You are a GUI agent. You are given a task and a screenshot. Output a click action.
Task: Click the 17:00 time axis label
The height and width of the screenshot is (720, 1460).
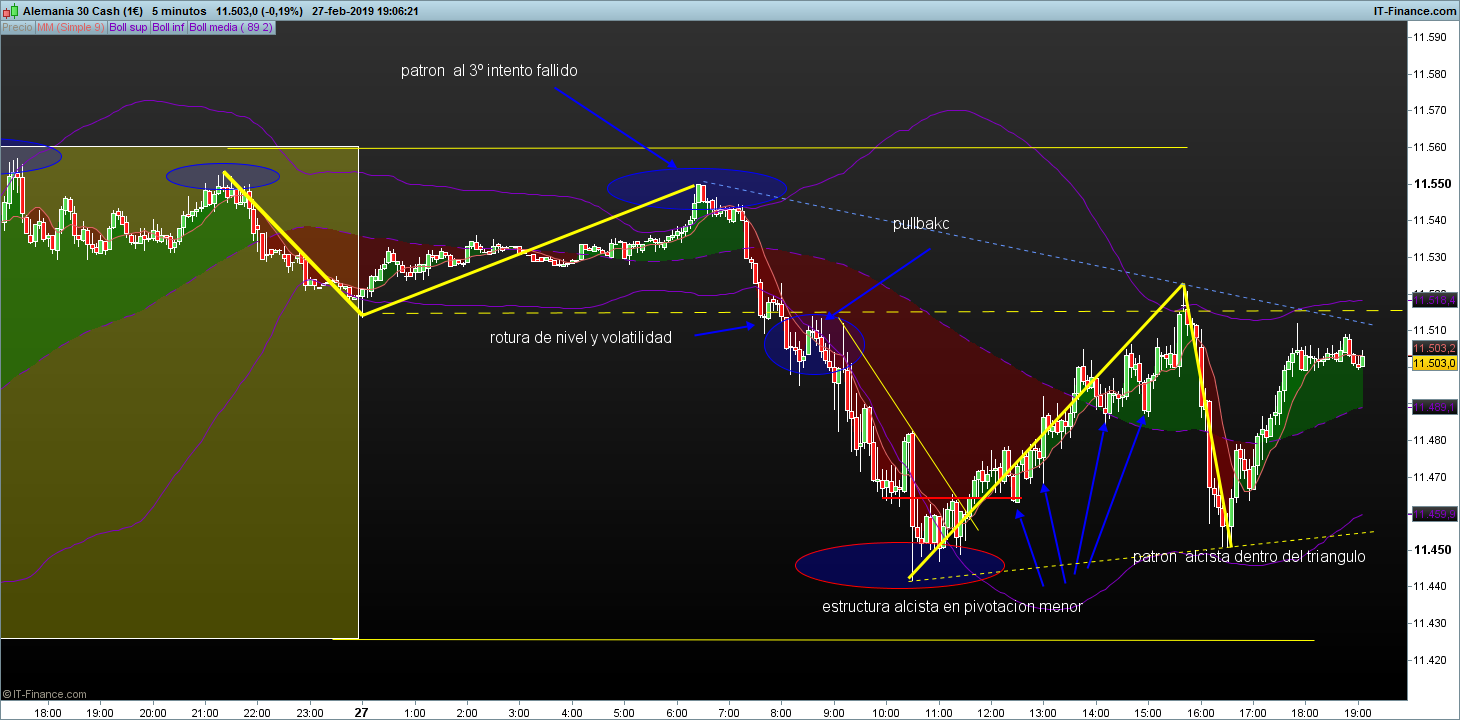(x=1252, y=713)
